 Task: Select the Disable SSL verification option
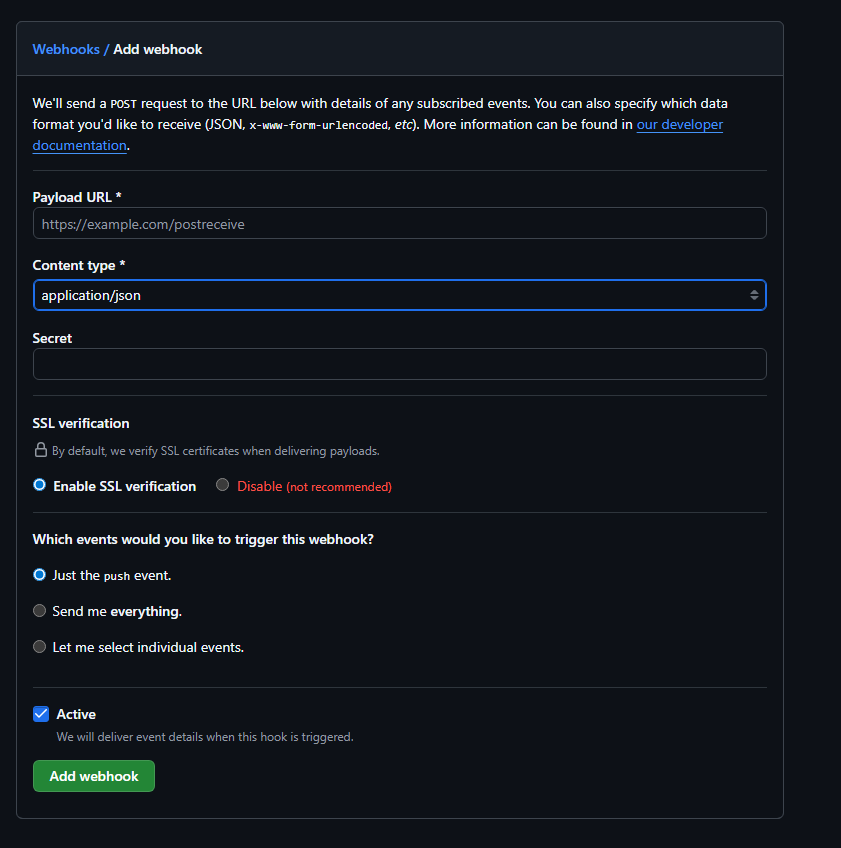[x=221, y=485]
